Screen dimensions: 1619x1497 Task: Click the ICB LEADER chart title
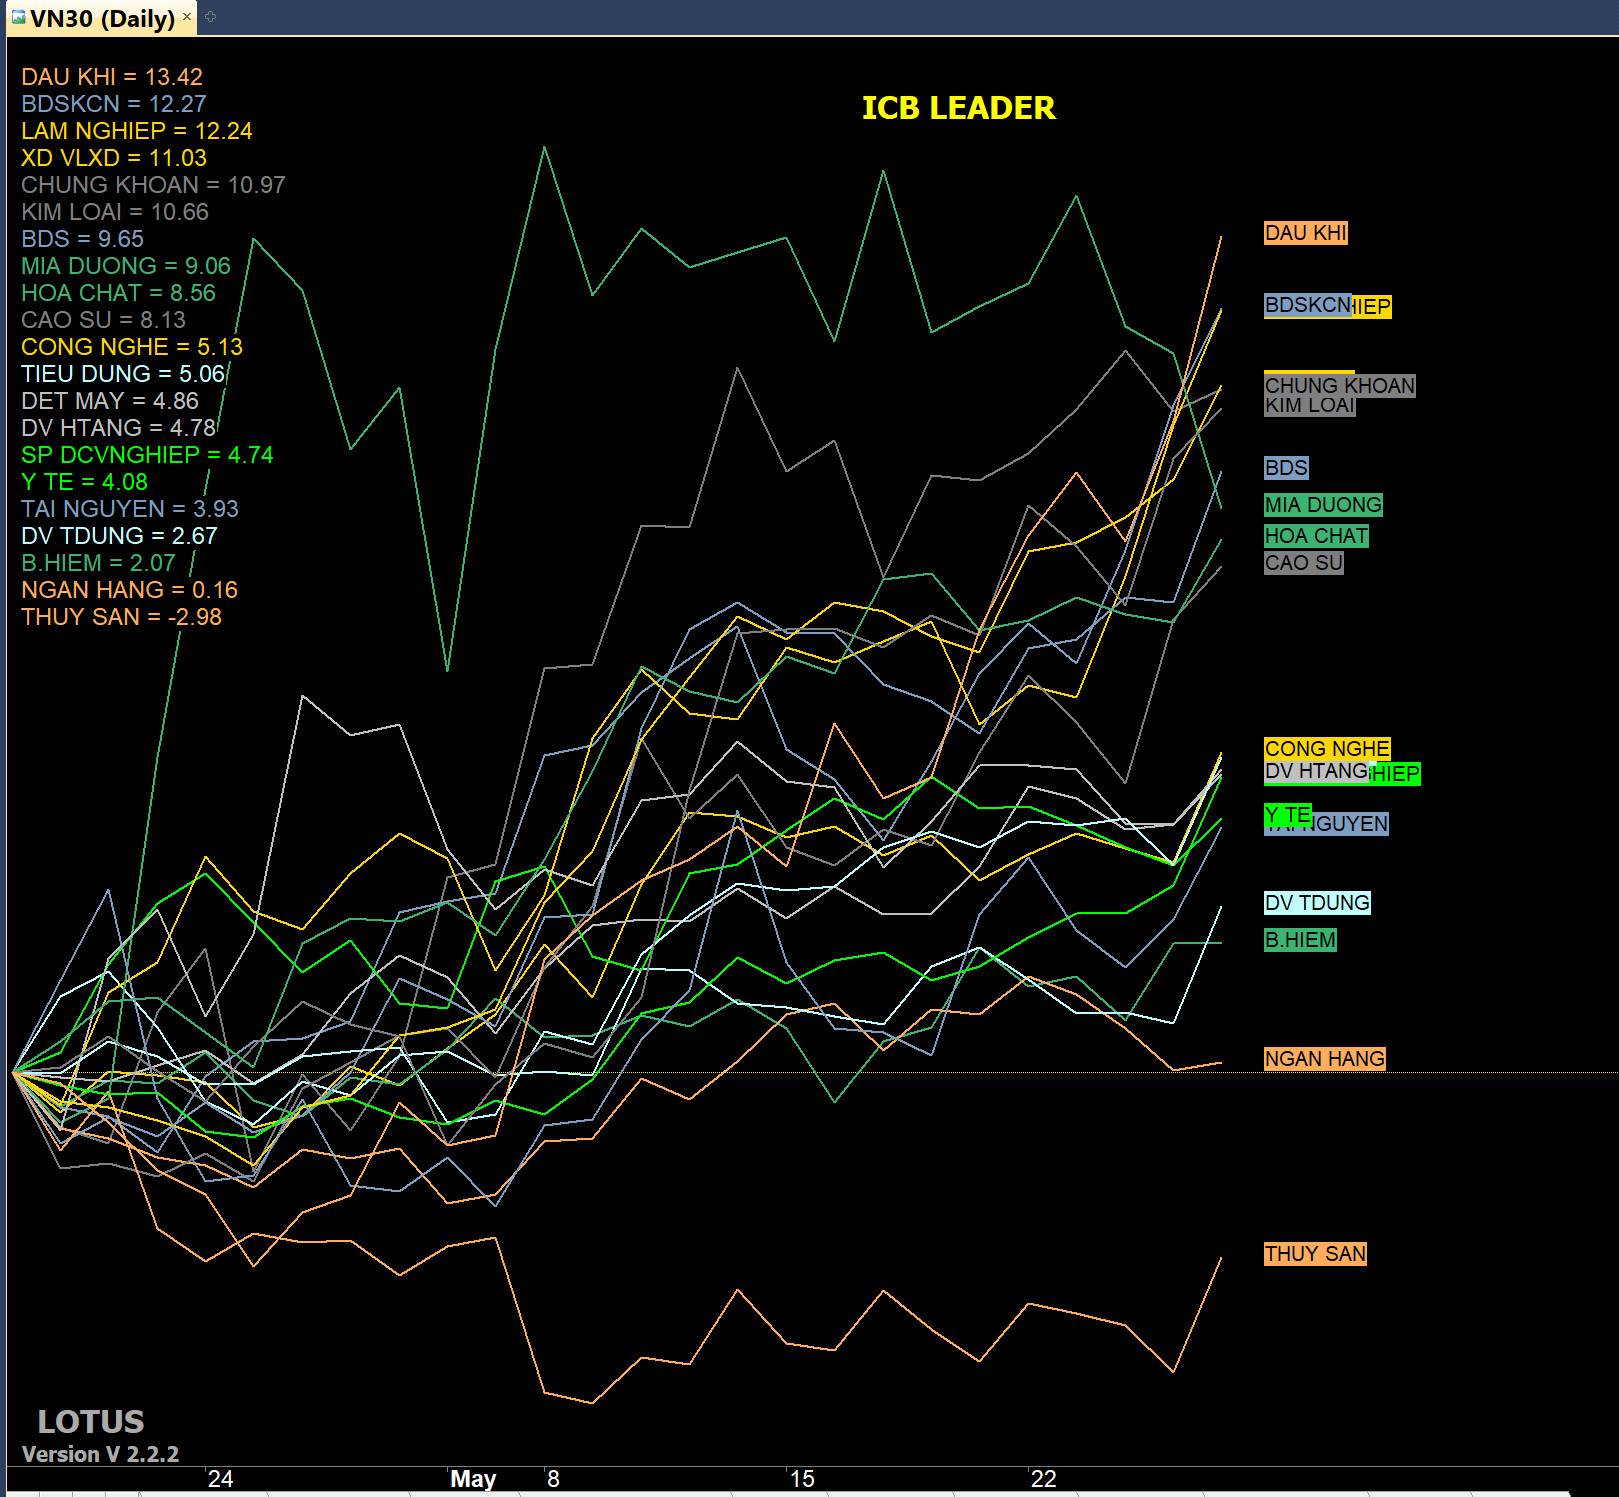pyautogui.click(x=958, y=108)
